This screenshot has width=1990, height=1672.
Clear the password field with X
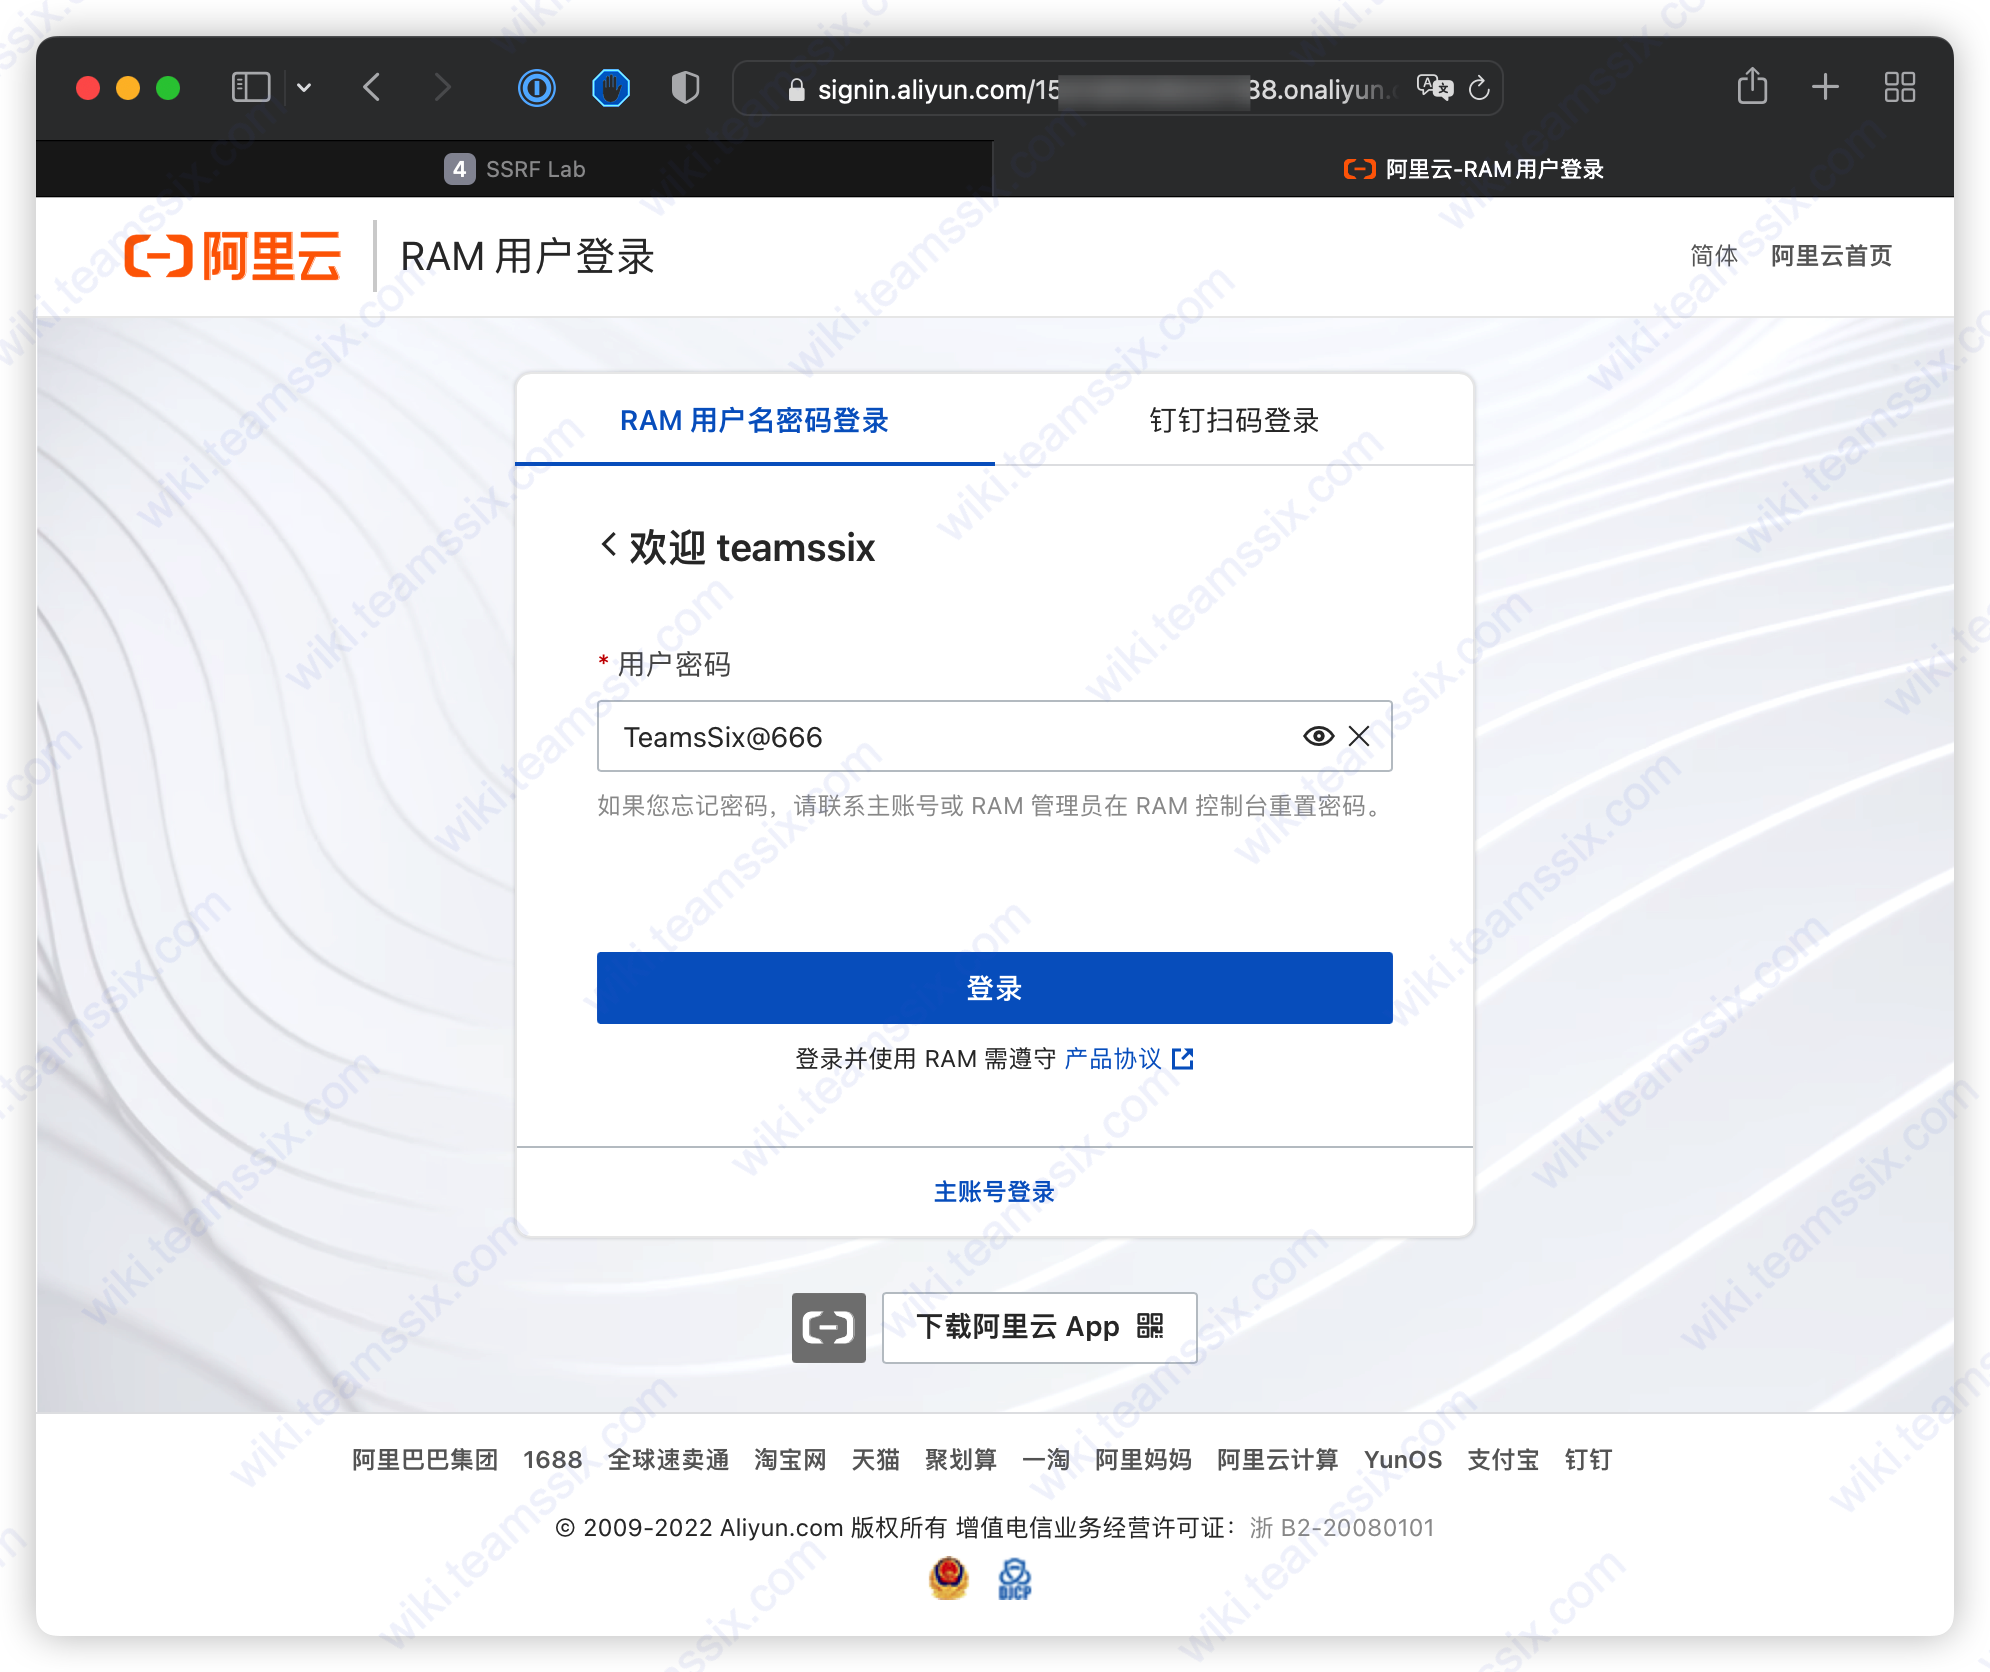pyautogui.click(x=1359, y=736)
